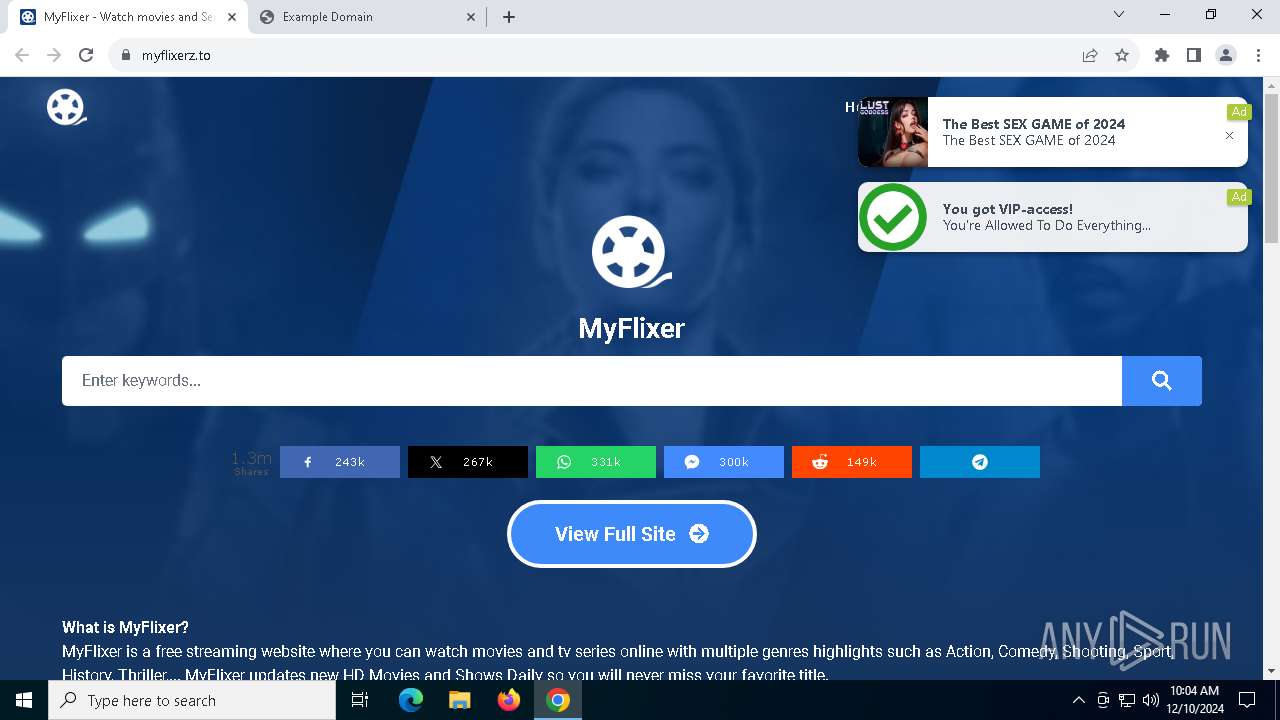Image resolution: width=1280 pixels, height=720 pixels.
Task: Click the blue search magnifier button
Action: pyautogui.click(x=1161, y=381)
